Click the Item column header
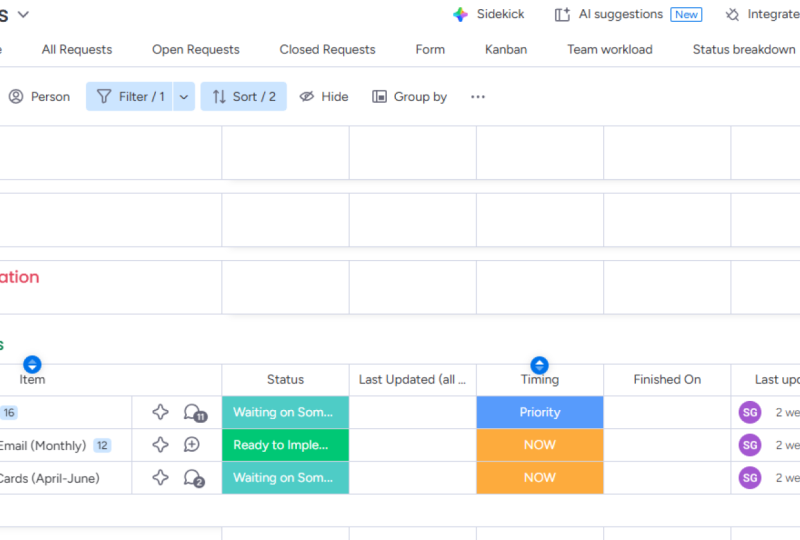 tap(32, 380)
